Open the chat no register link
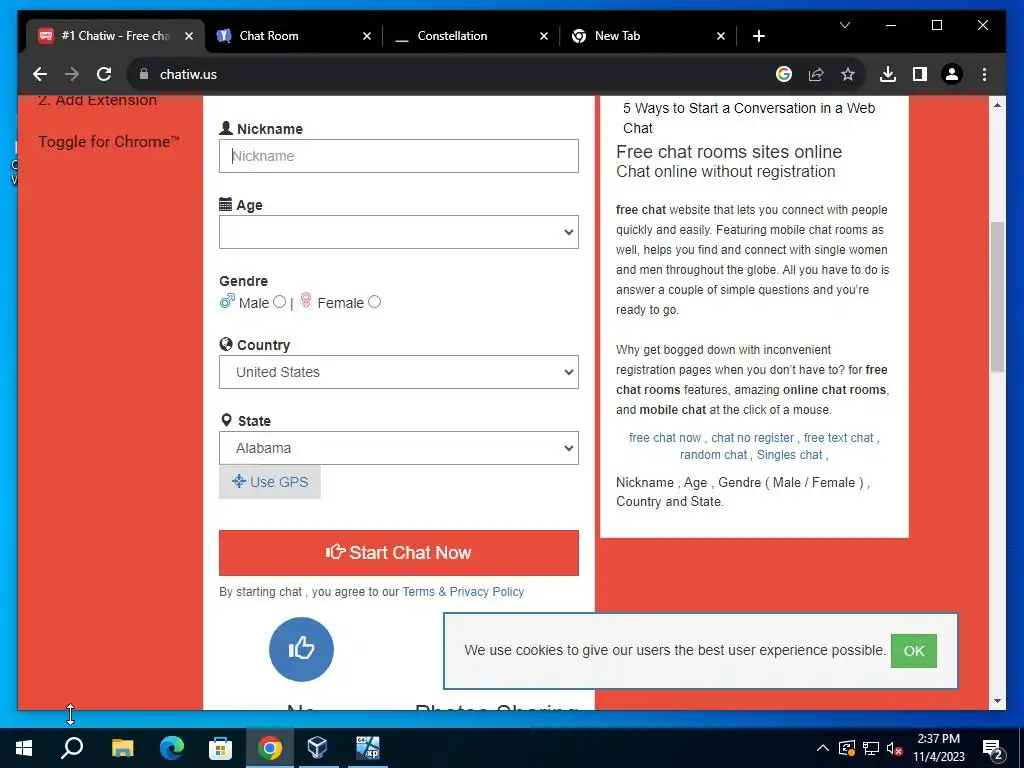This screenshot has width=1024, height=768. pyautogui.click(x=752, y=438)
